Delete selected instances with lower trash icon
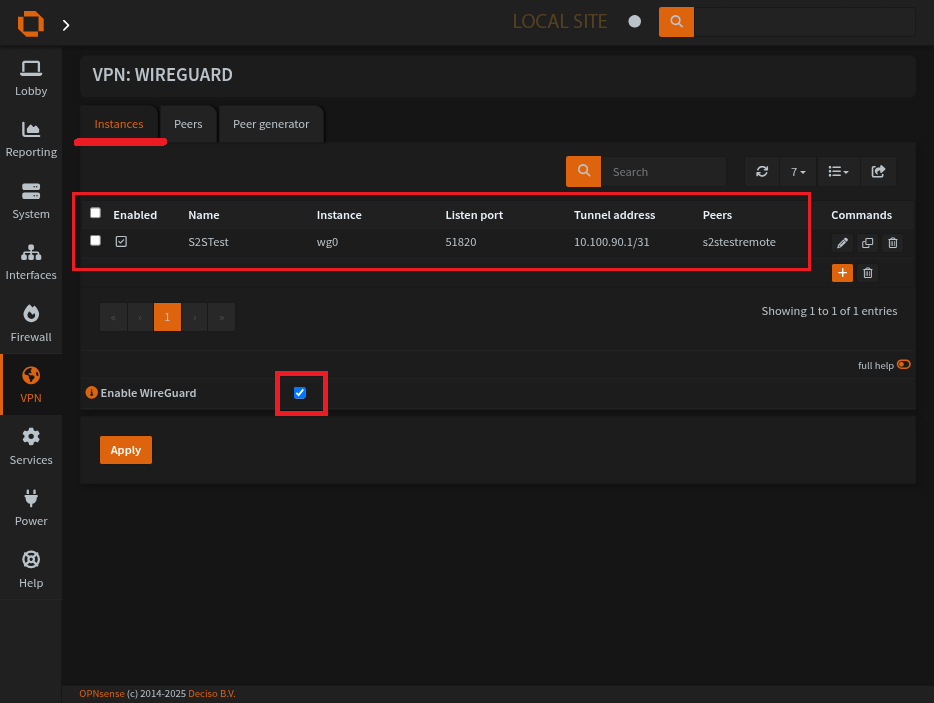 pos(868,273)
